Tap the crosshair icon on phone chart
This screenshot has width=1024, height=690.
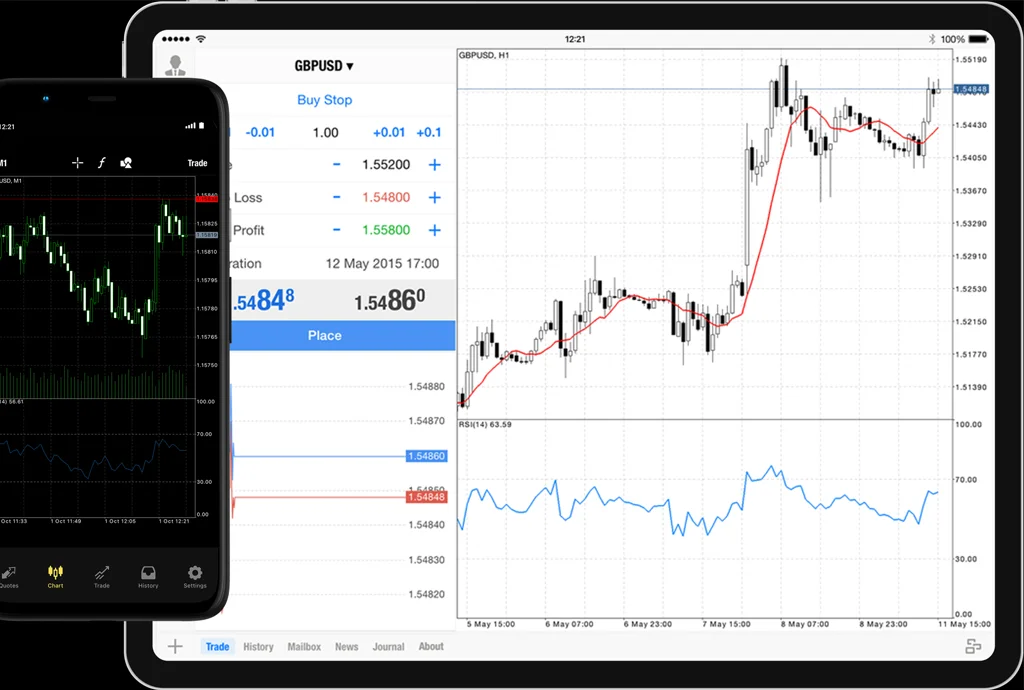pyautogui.click(x=77, y=163)
